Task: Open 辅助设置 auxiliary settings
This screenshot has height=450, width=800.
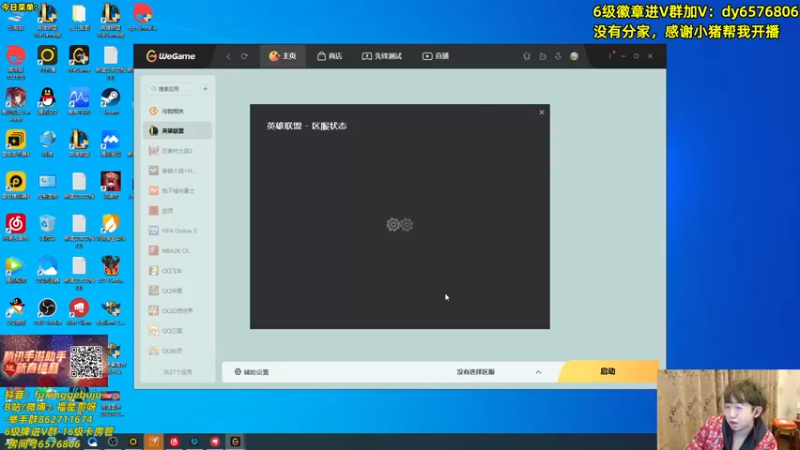Action: [x=252, y=372]
